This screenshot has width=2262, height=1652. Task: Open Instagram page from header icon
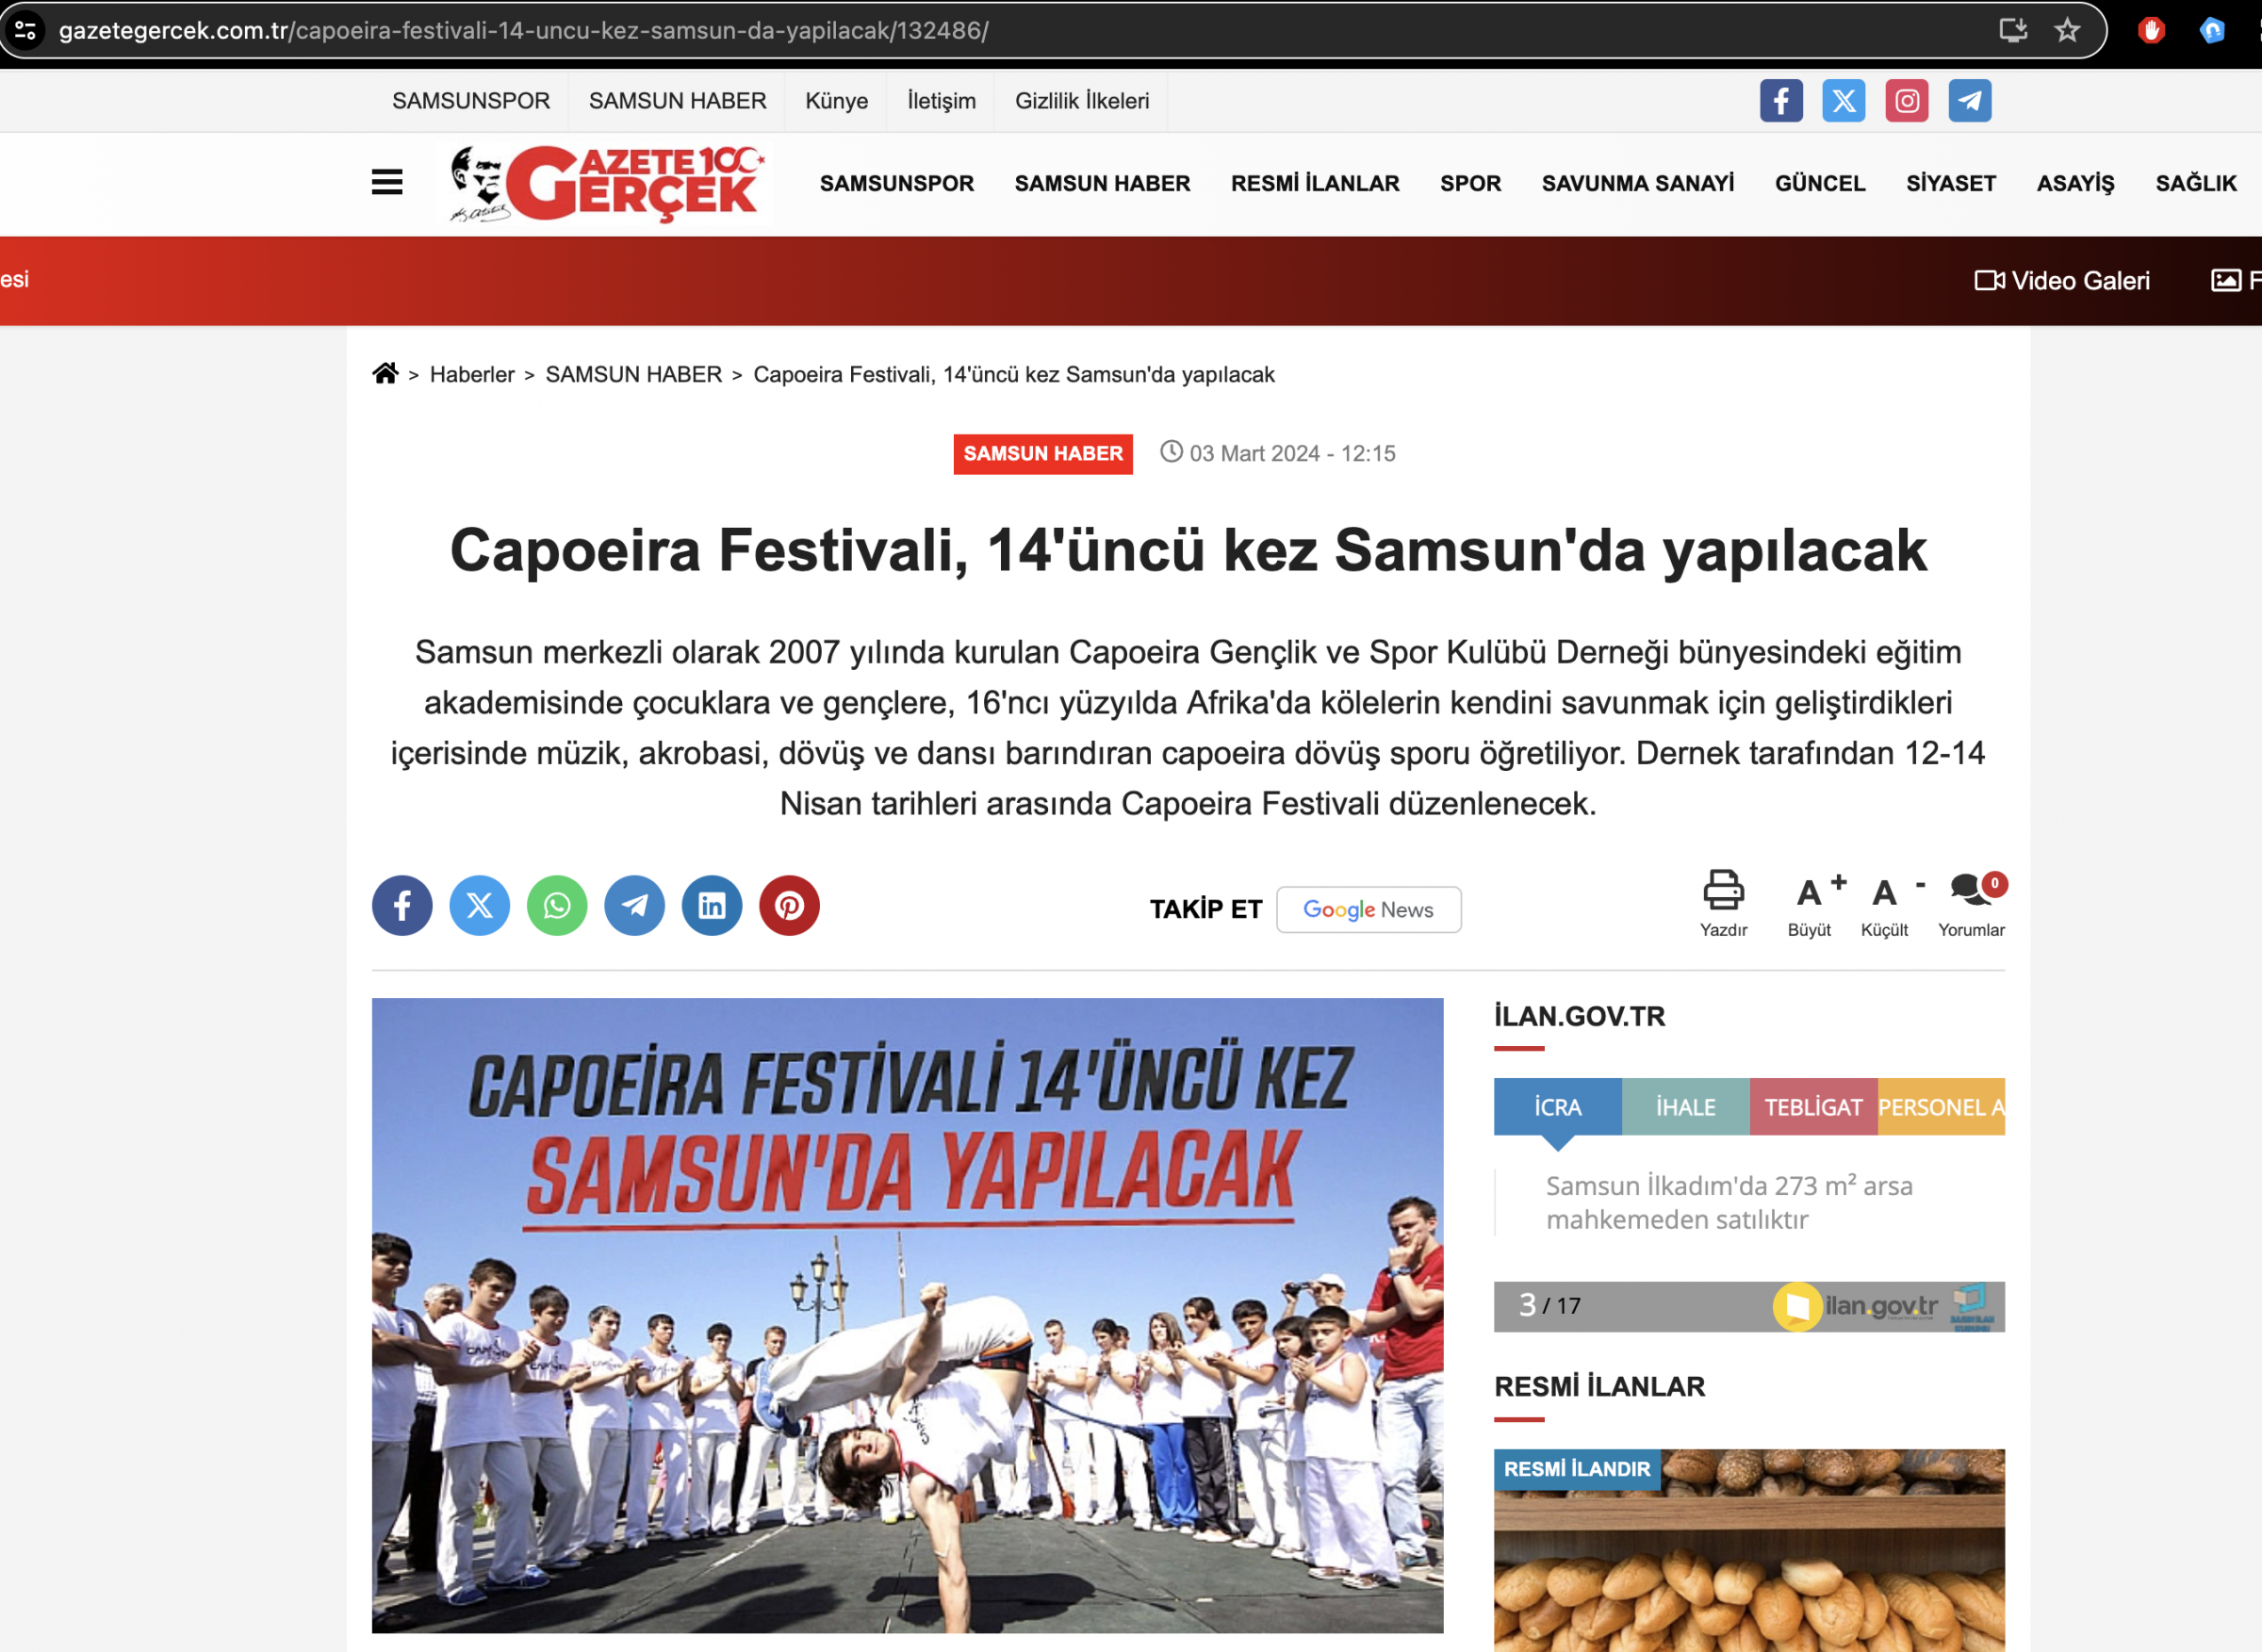pyautogui.click(x=1906, y=101)
